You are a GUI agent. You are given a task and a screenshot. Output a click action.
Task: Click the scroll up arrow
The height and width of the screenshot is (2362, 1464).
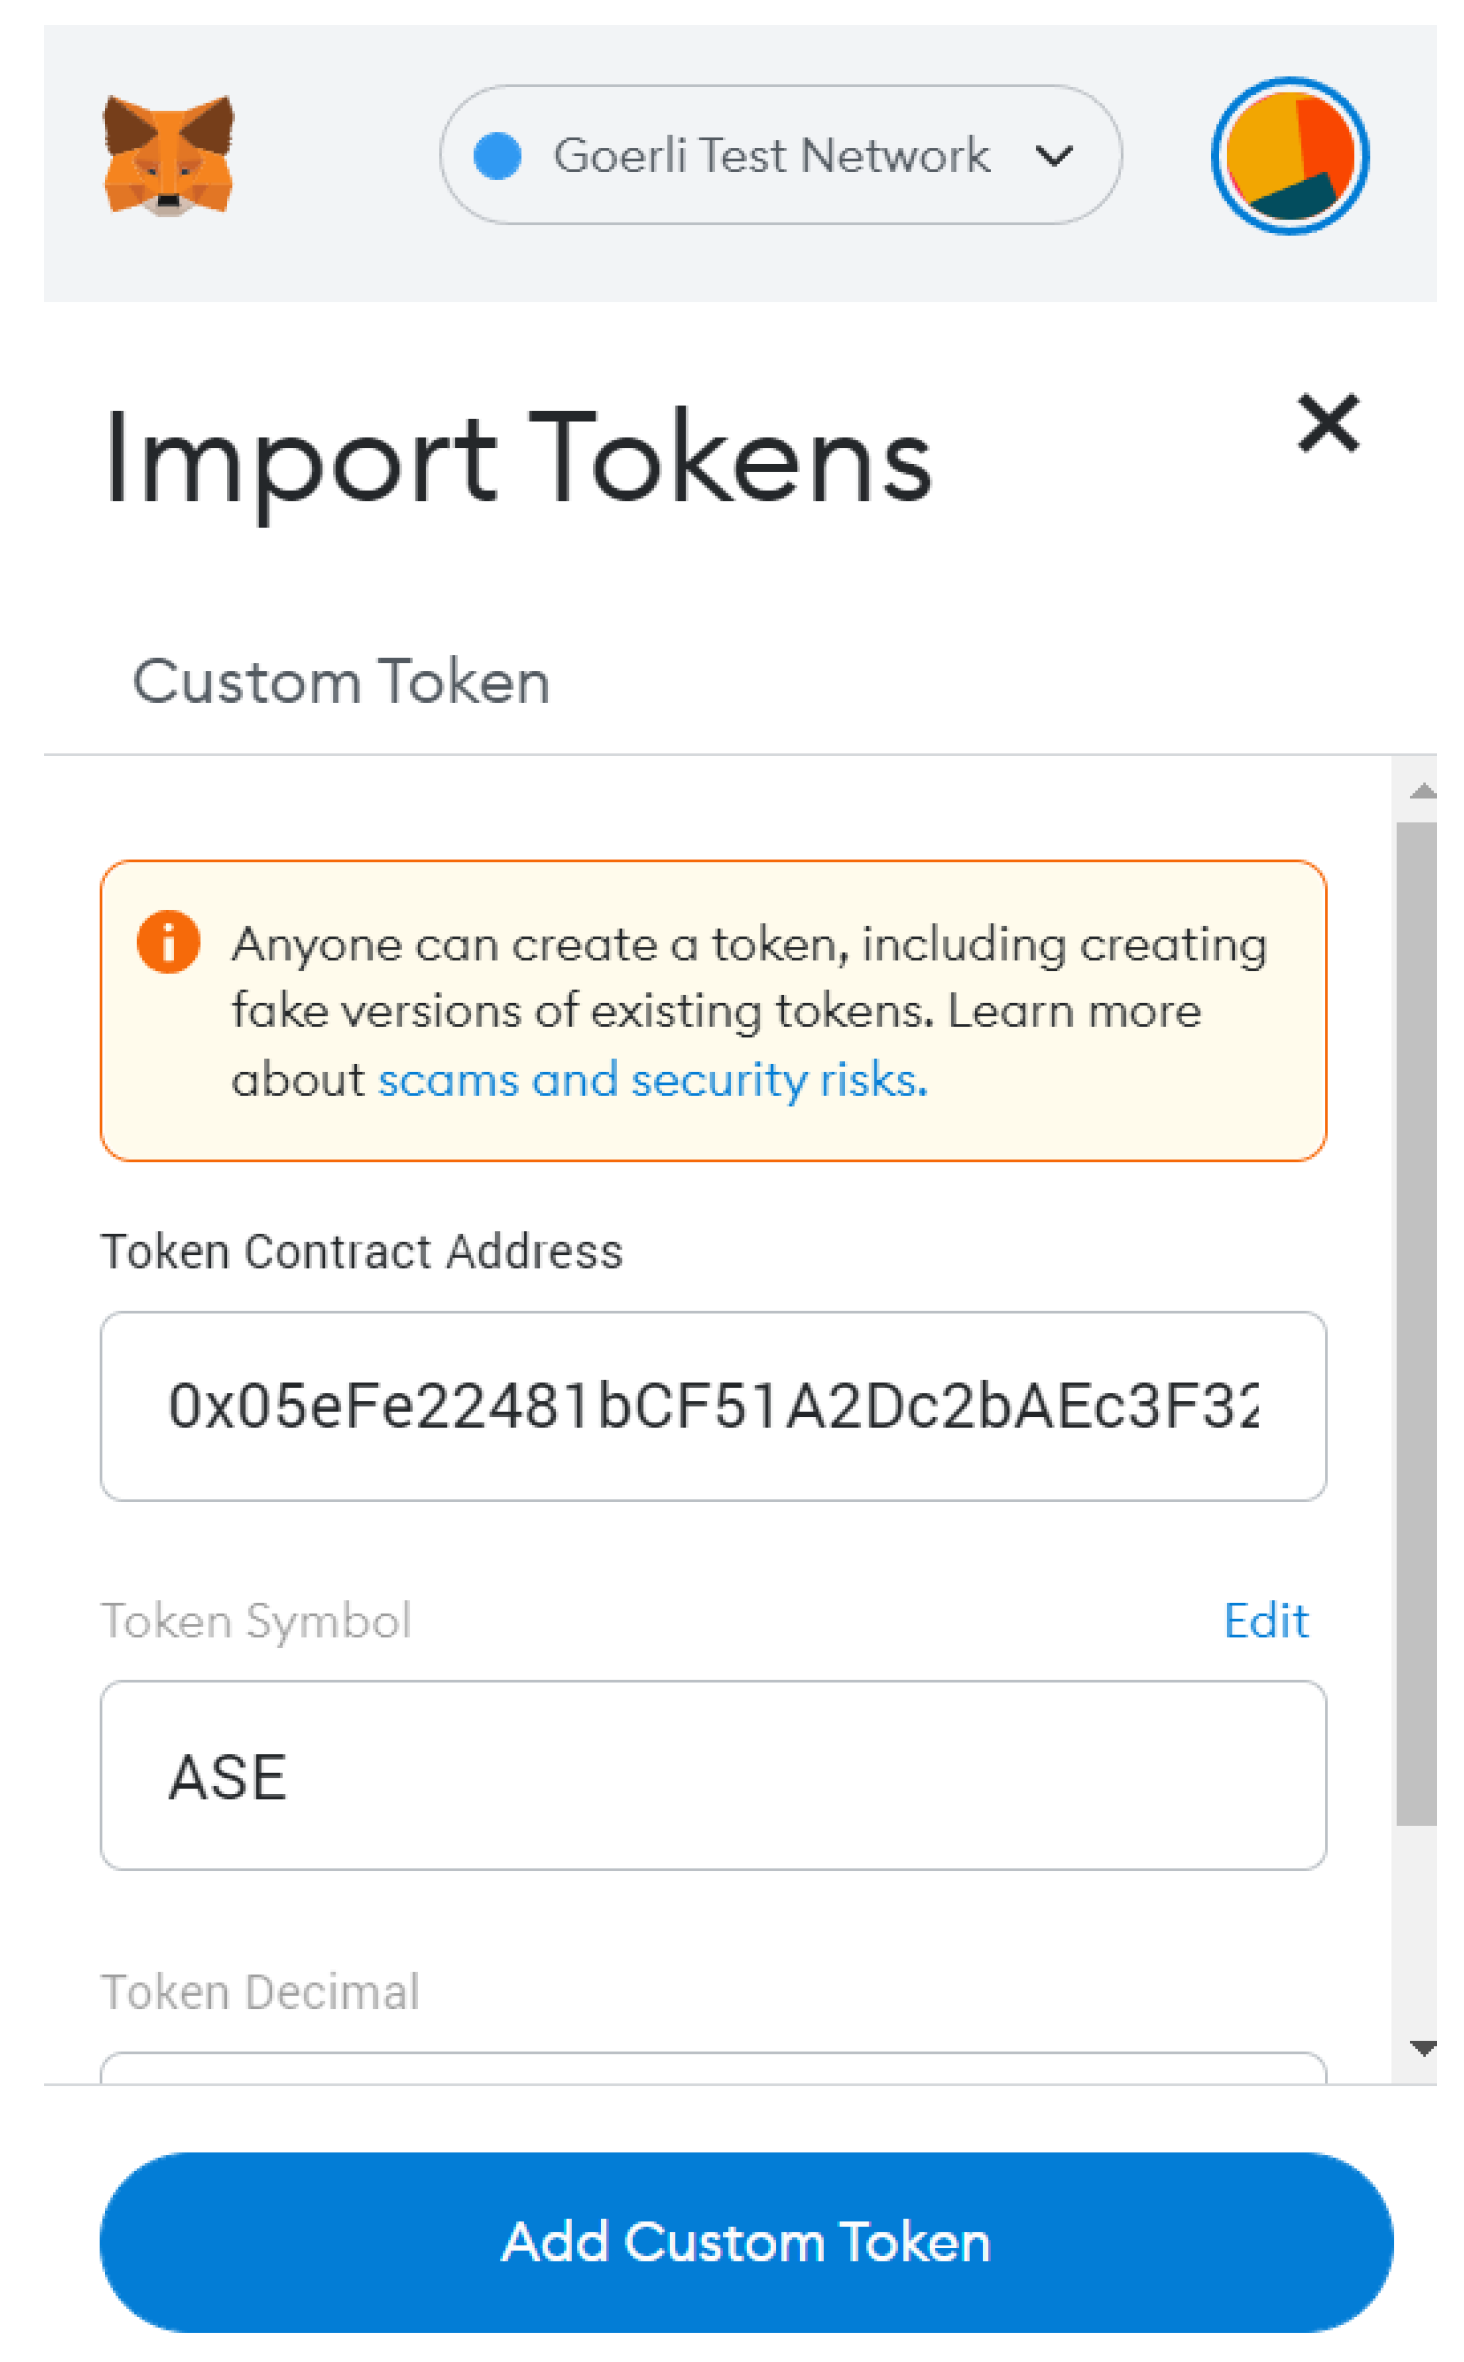1421,792
